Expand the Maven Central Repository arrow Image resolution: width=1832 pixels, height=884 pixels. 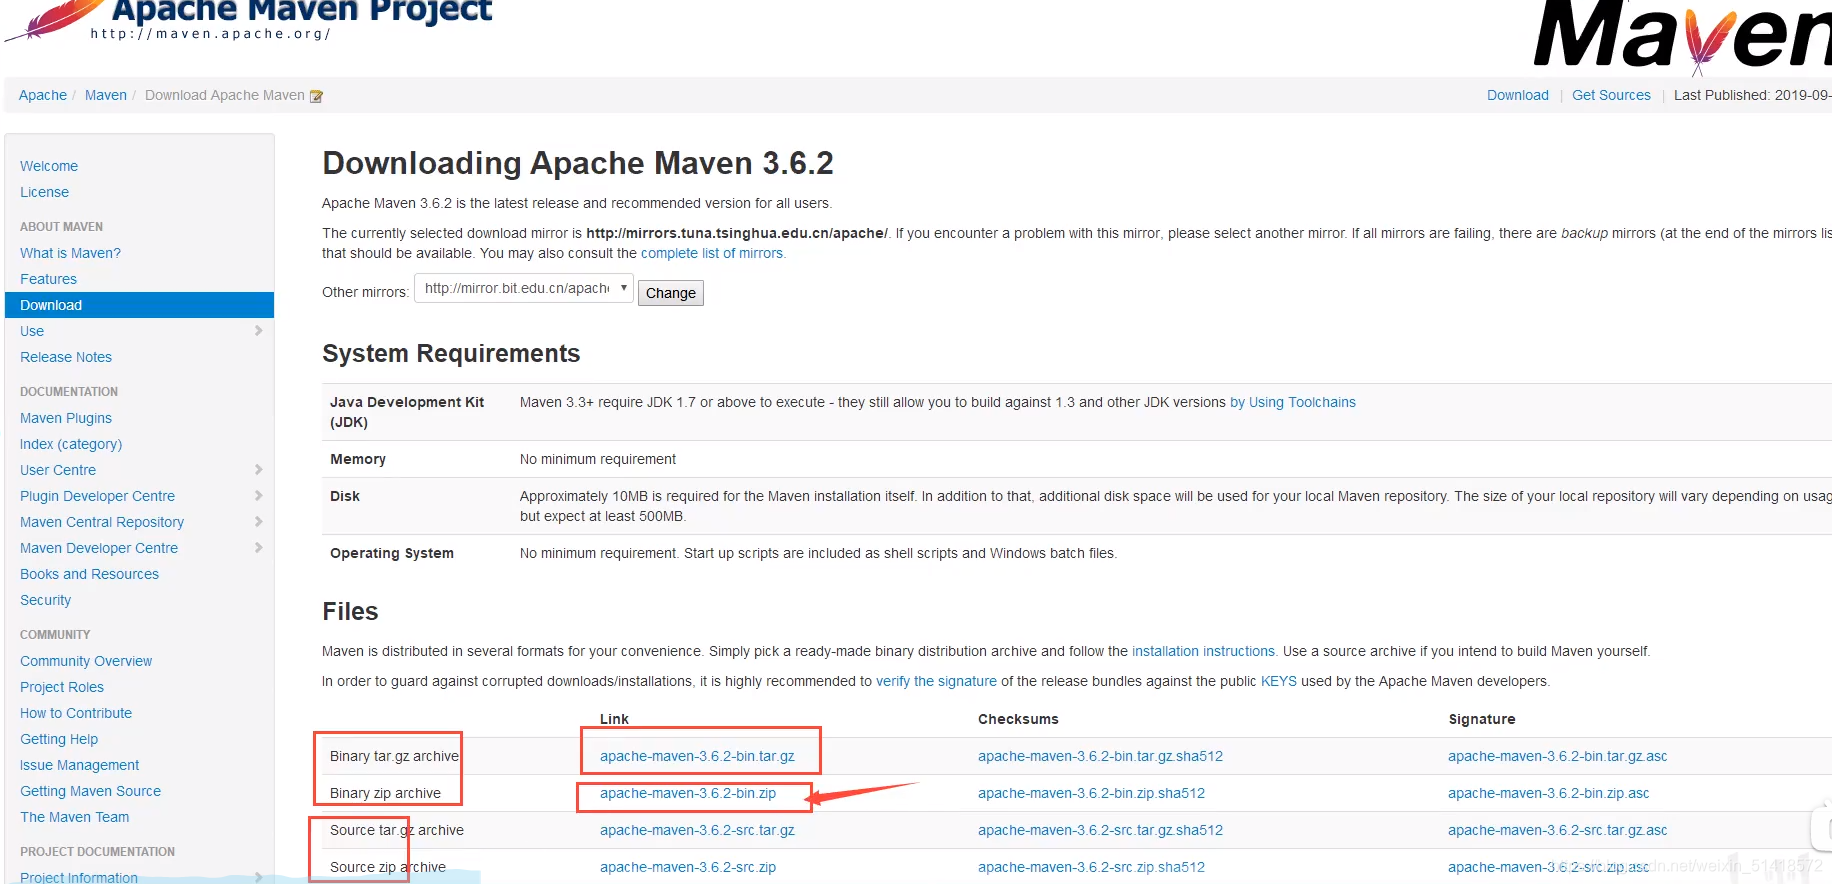point(258,522)
